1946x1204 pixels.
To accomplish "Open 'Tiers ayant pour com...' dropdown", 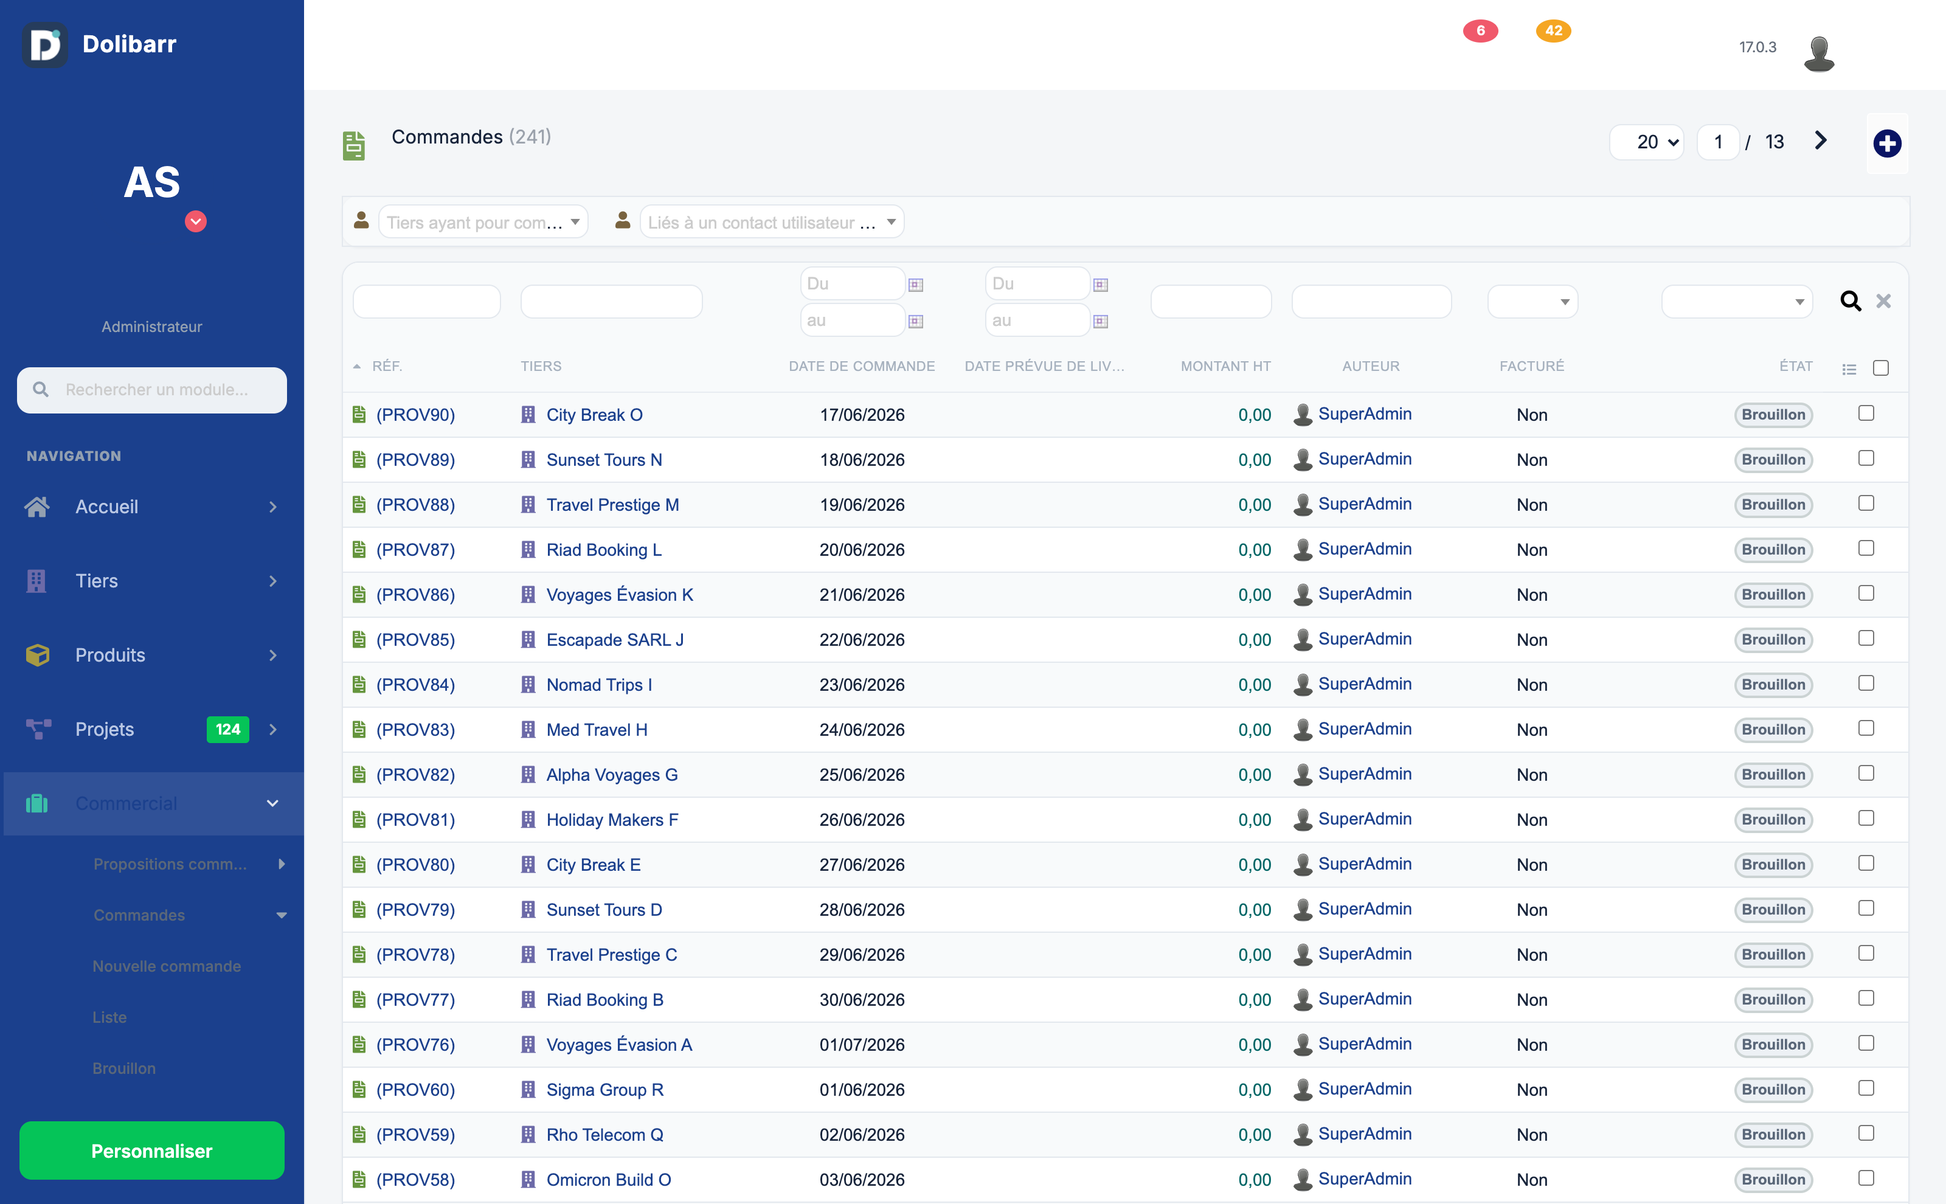I will pos(483,222).
